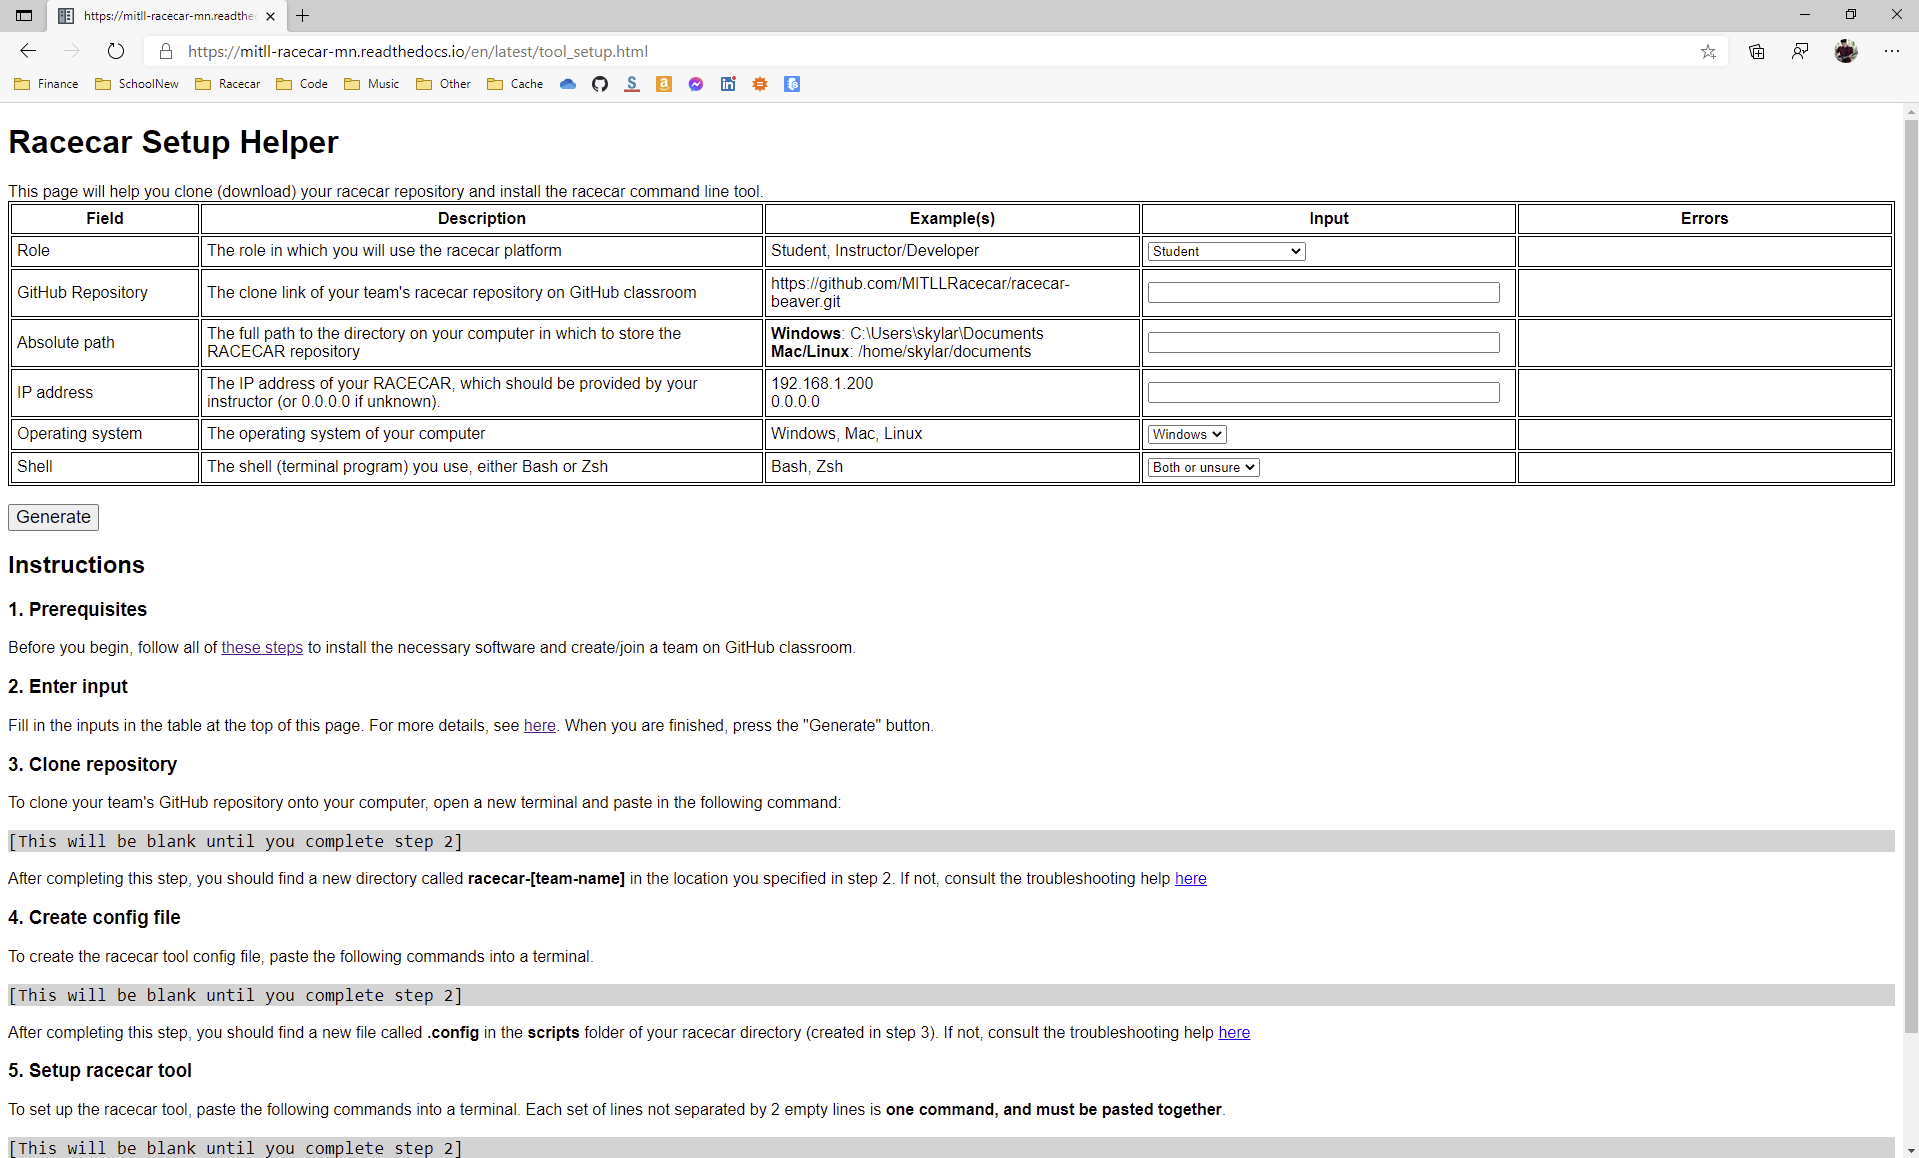This screenshot has width=1919, height=1158.
Task: Open the user profile avatar
Action: click(x=1846, y=51)
